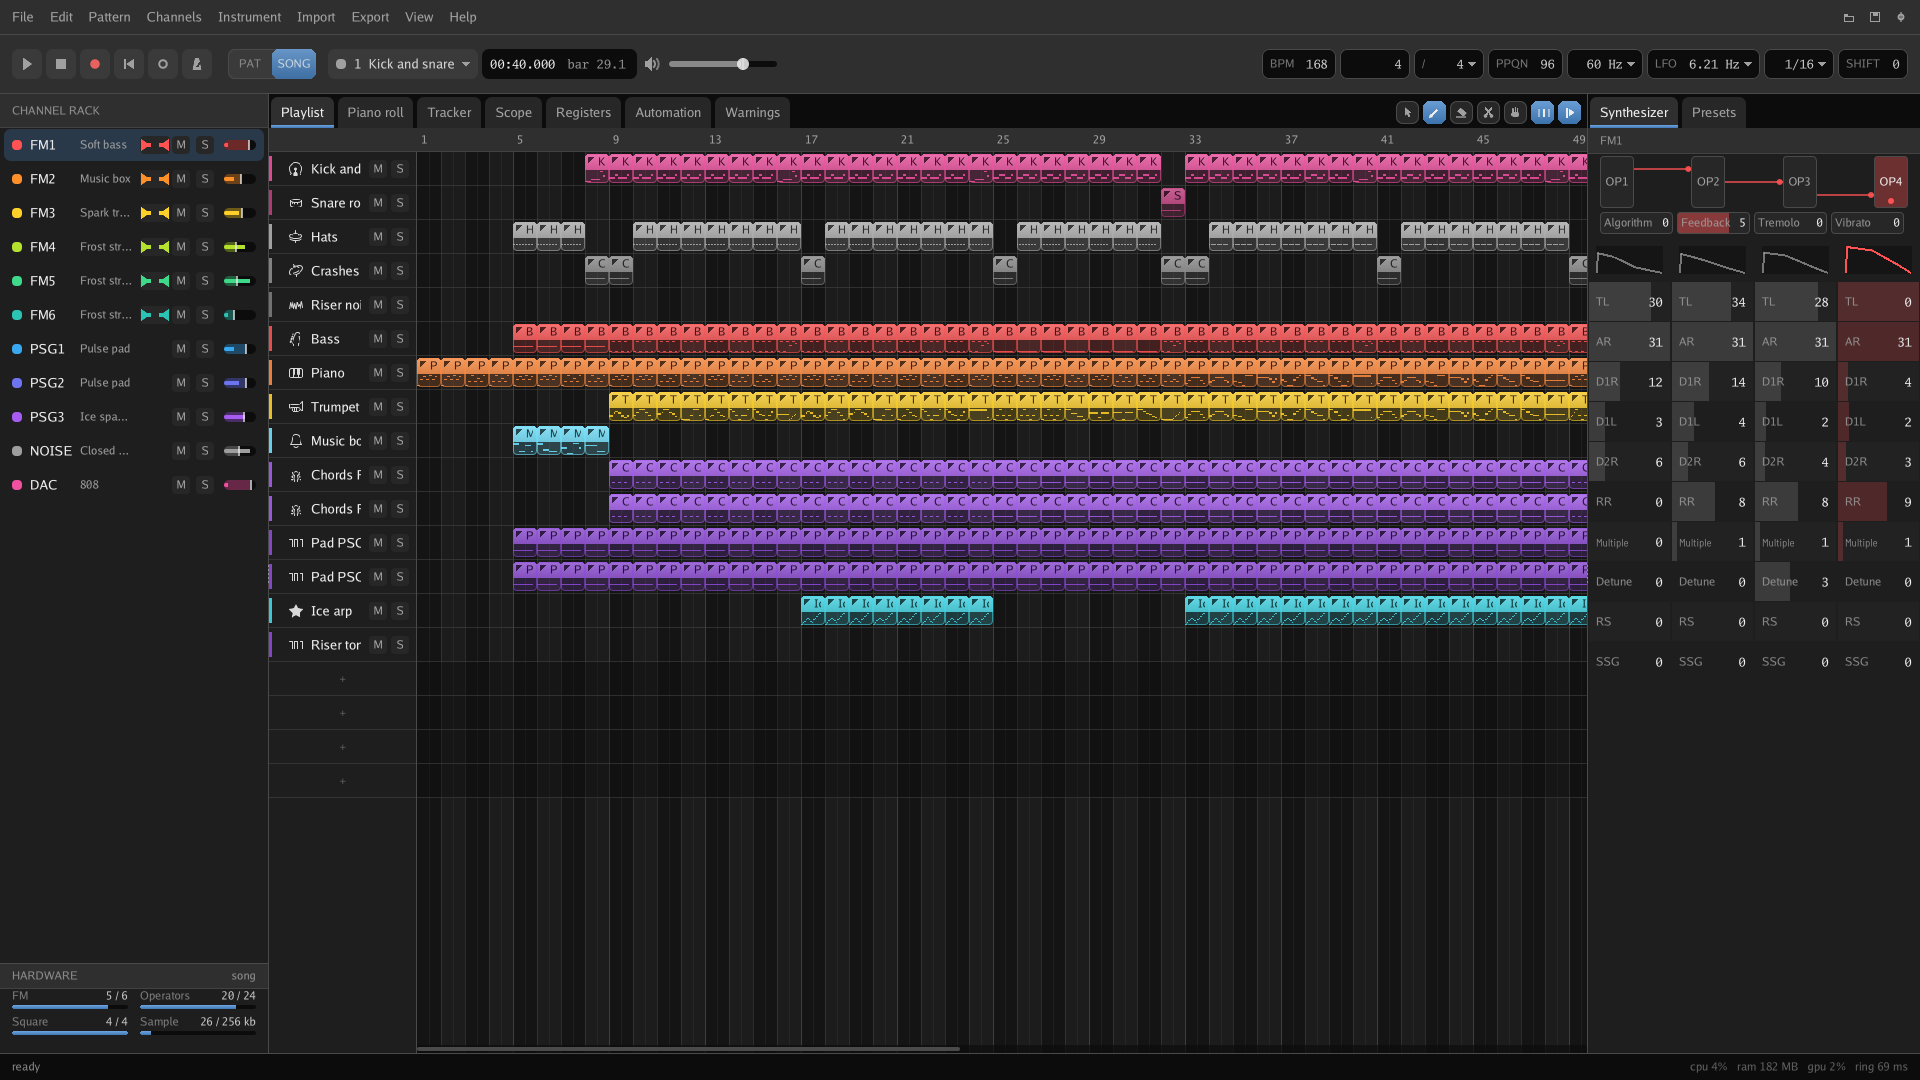Toggle the loop circle button in transport
Image resolution: width=1920 pixels, height=1080 pixels.
[x=163, y=64]
